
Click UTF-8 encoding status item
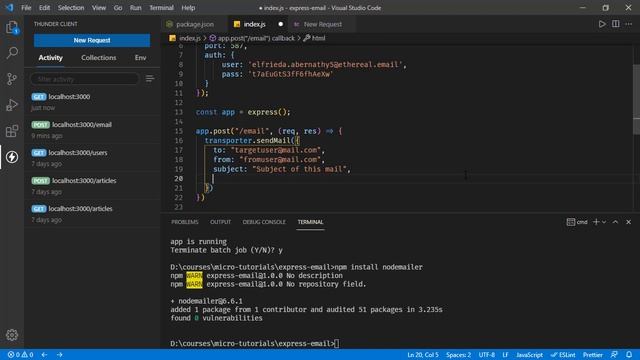[487, 355]
